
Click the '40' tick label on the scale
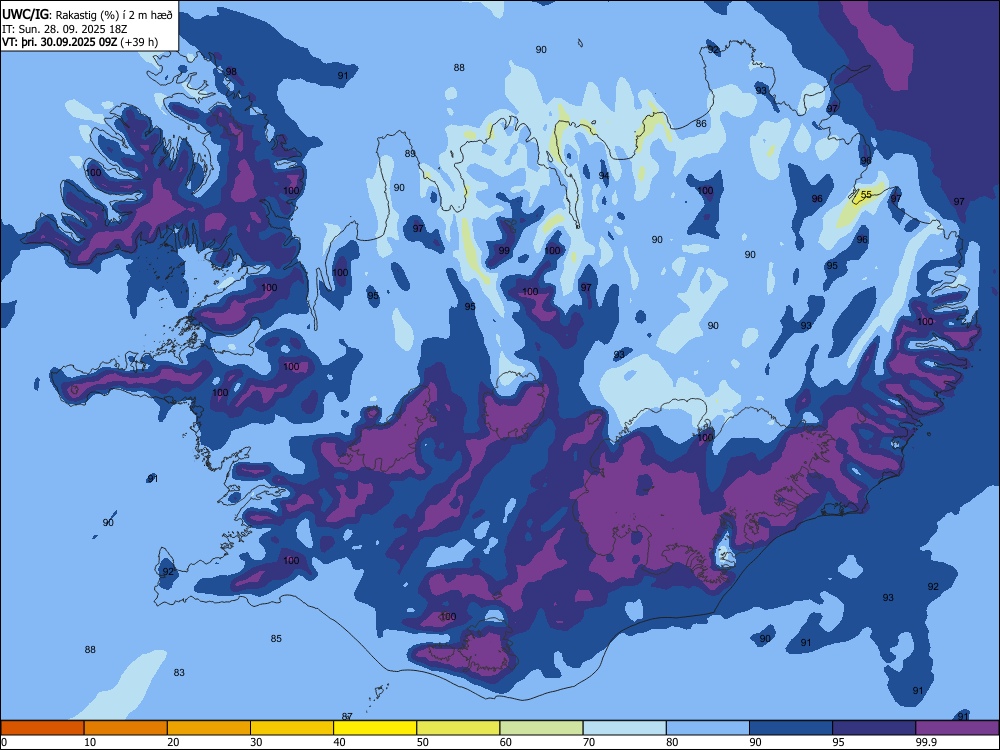339,742
